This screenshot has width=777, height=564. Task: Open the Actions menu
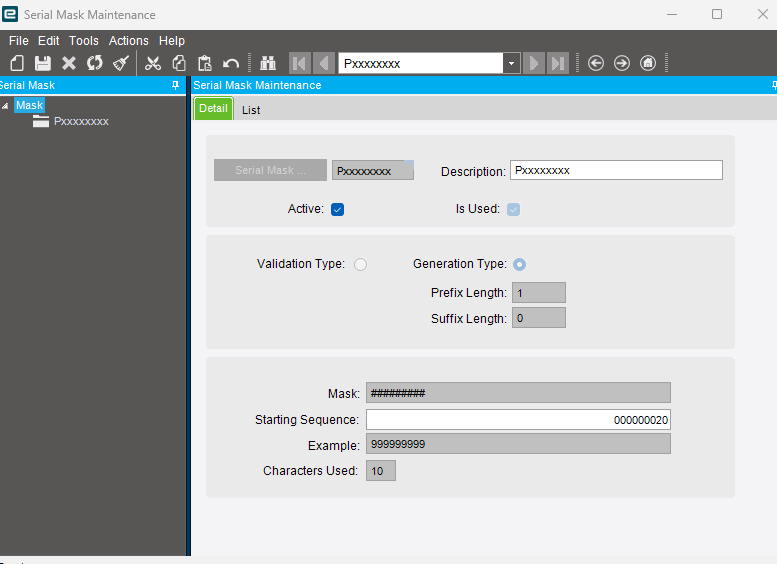point(128,41)
